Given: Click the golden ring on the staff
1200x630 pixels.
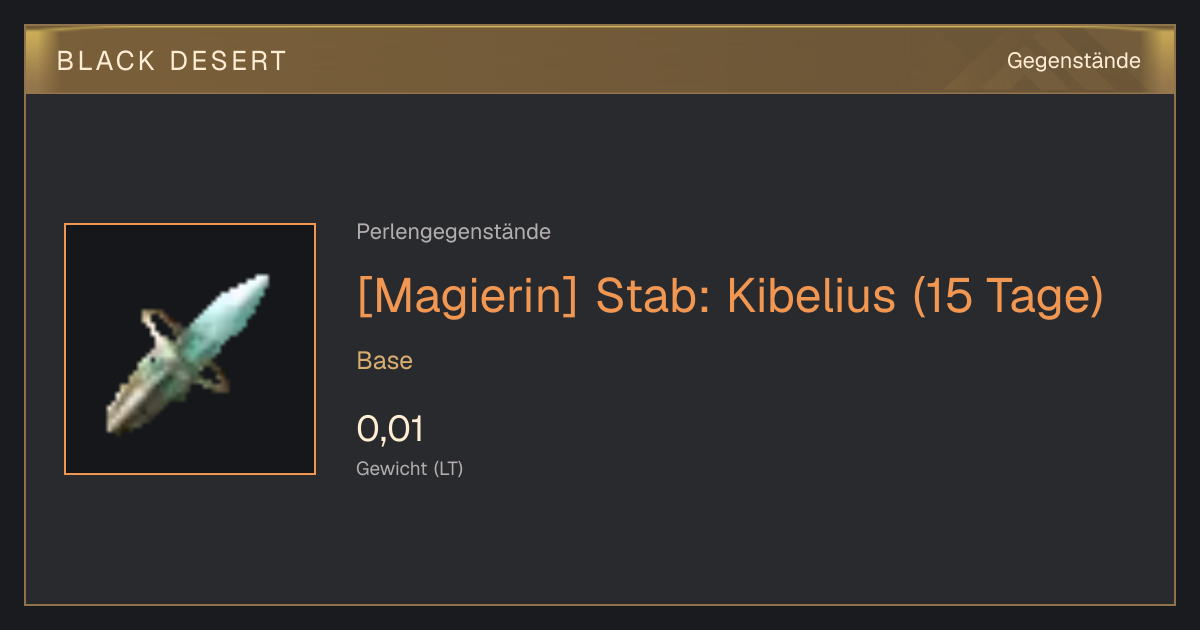Looking at the screenshot, I should click(185, 352).
